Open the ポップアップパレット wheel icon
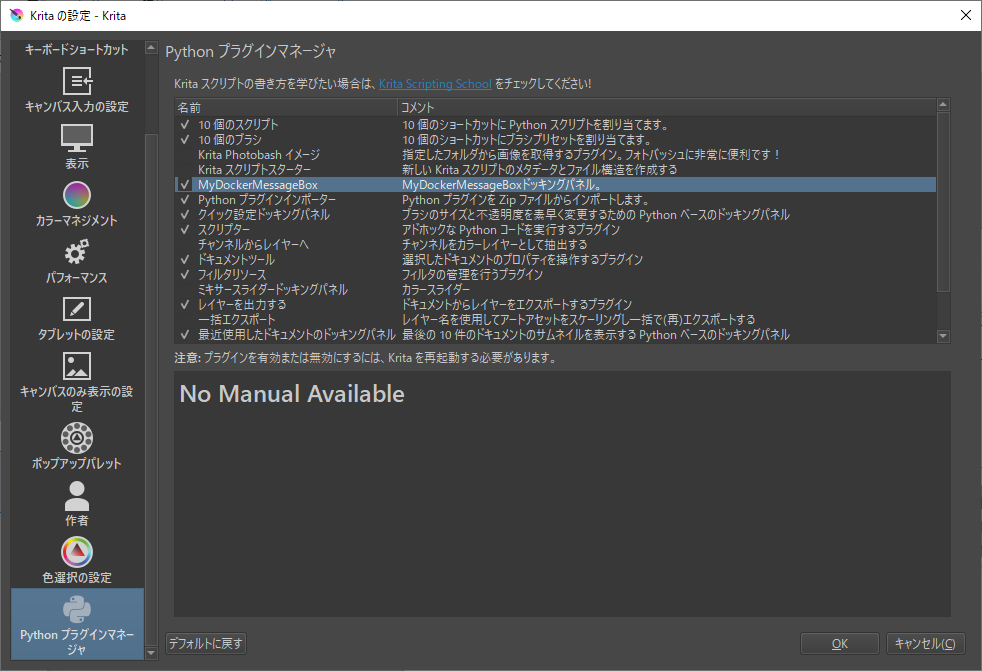Viewport: 982px width, 671px height. [x=77, y=438]
